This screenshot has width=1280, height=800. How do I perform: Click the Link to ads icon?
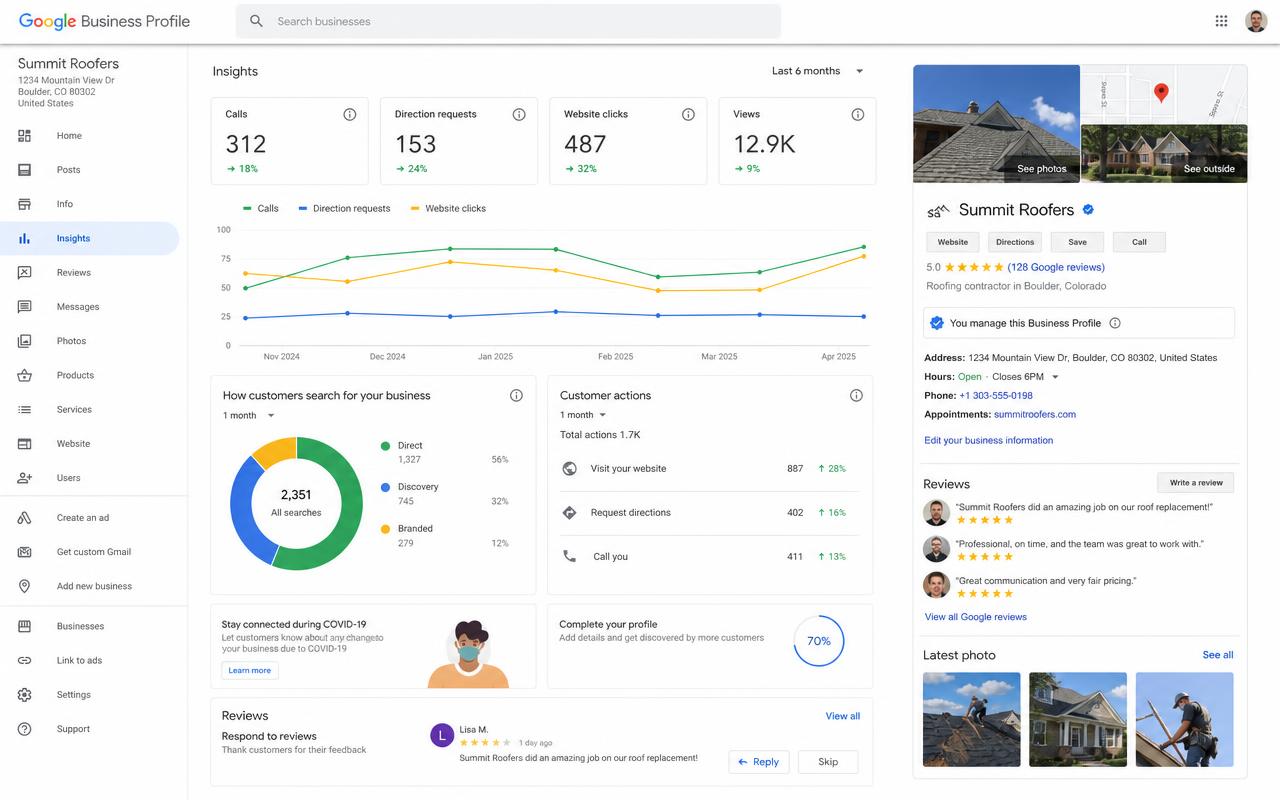[24, 661]
